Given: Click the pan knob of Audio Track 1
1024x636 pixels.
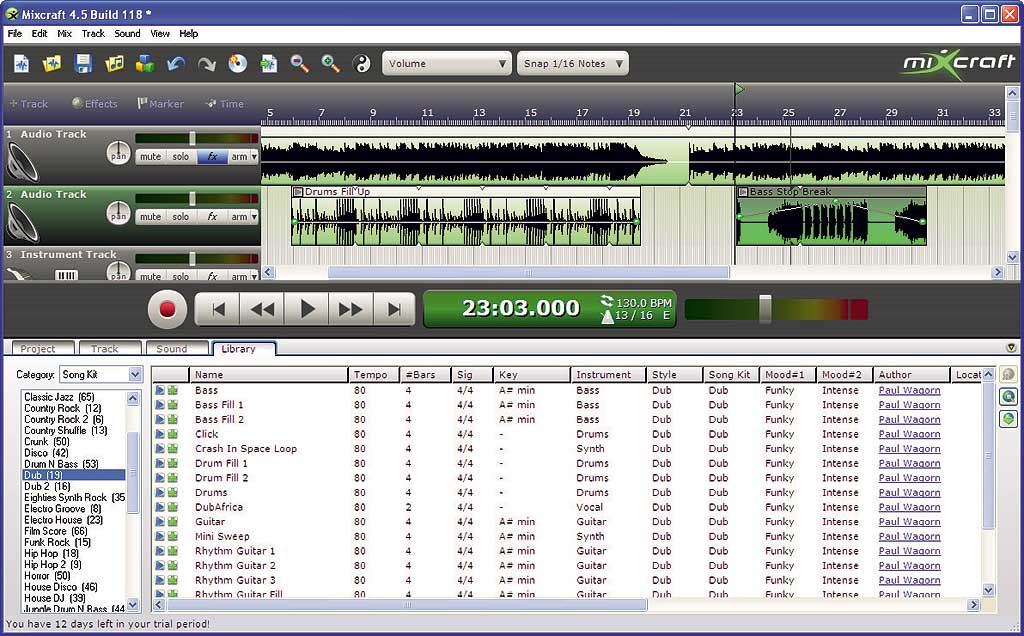Looking at the screenshot, I should (118, 153).
